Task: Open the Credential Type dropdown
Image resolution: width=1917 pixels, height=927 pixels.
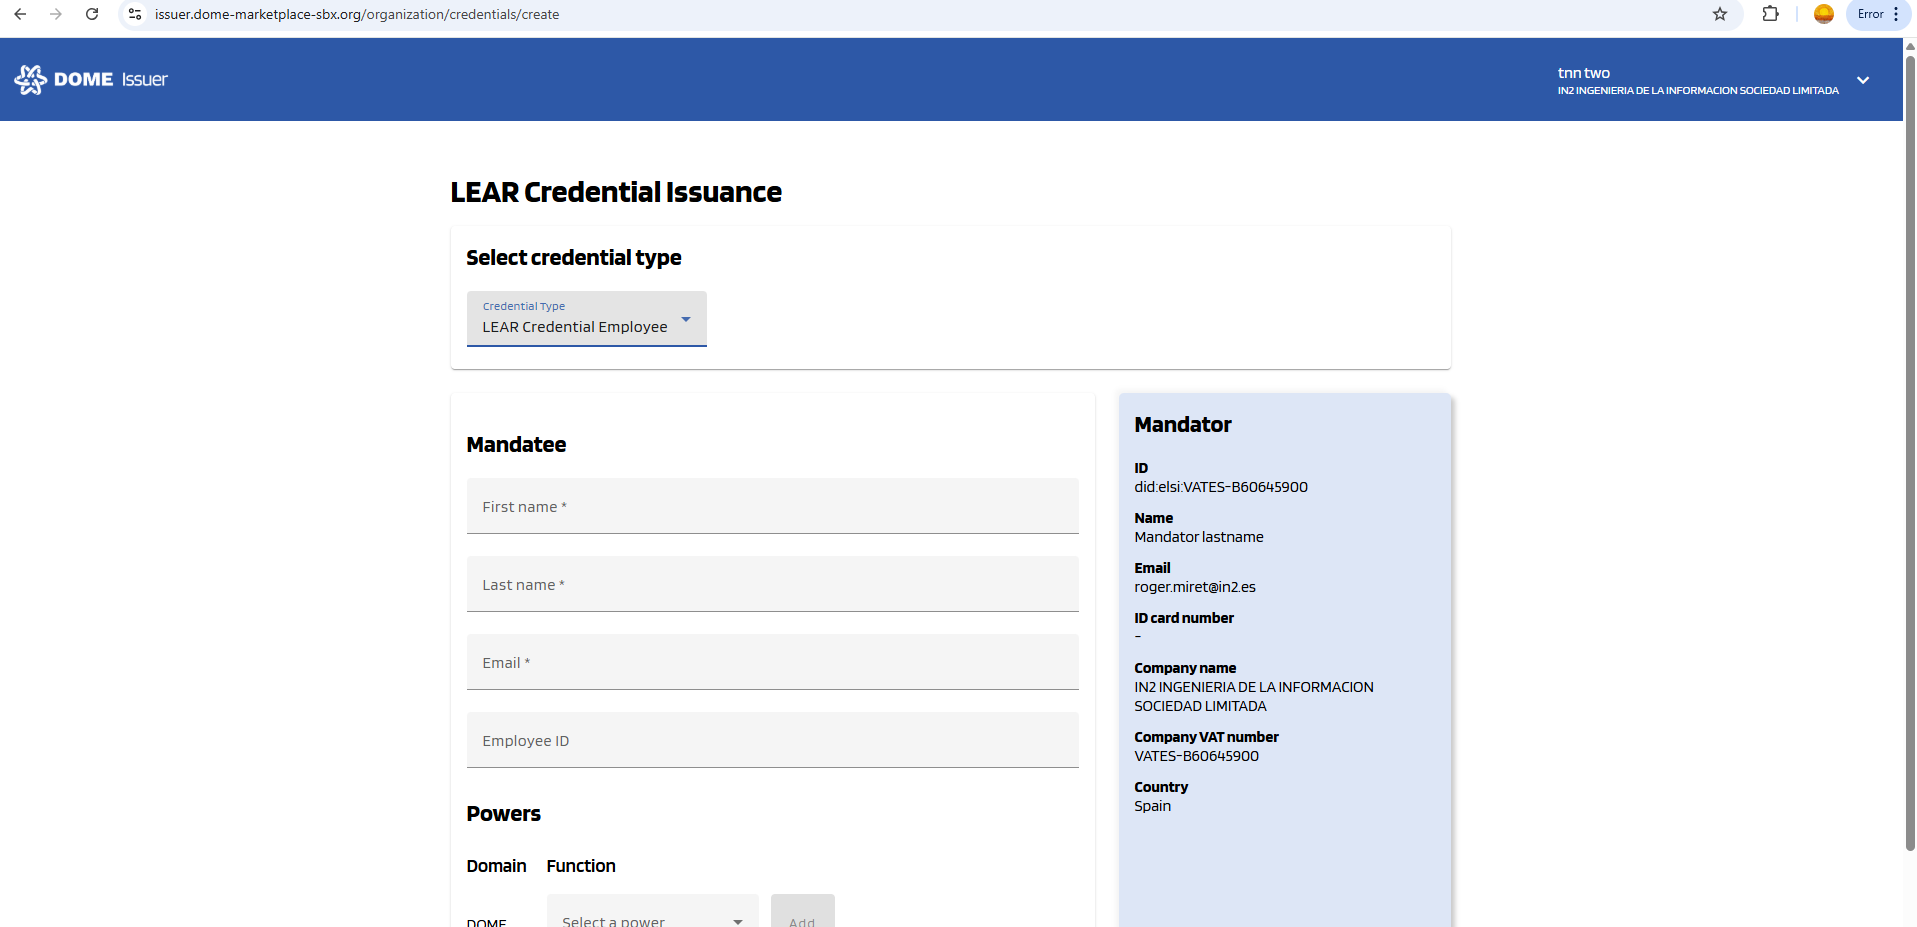Action: [586, 319]
